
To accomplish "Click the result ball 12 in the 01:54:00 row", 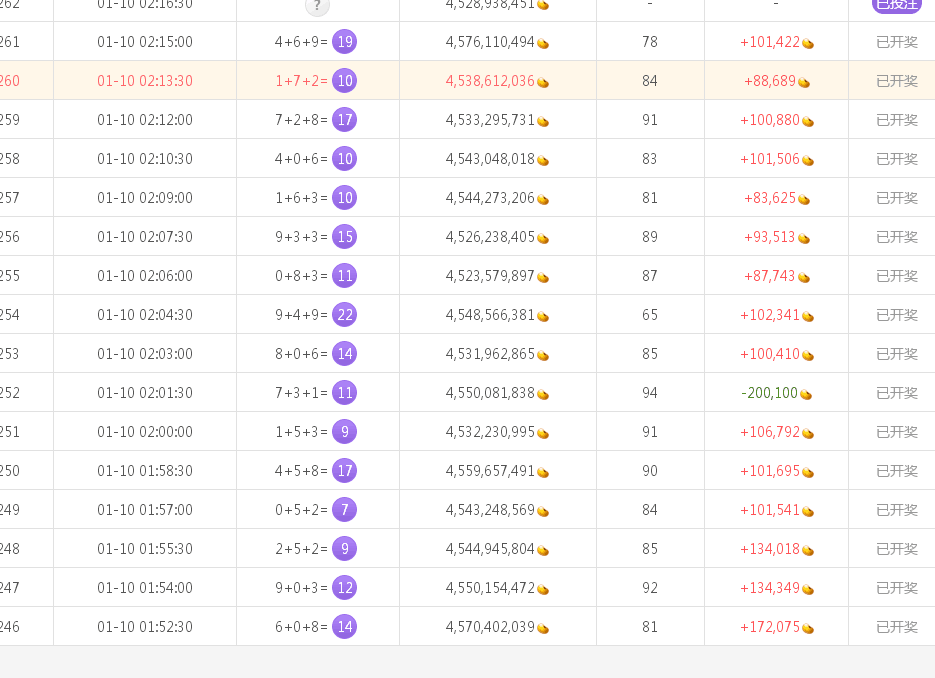I will point(345,587).
